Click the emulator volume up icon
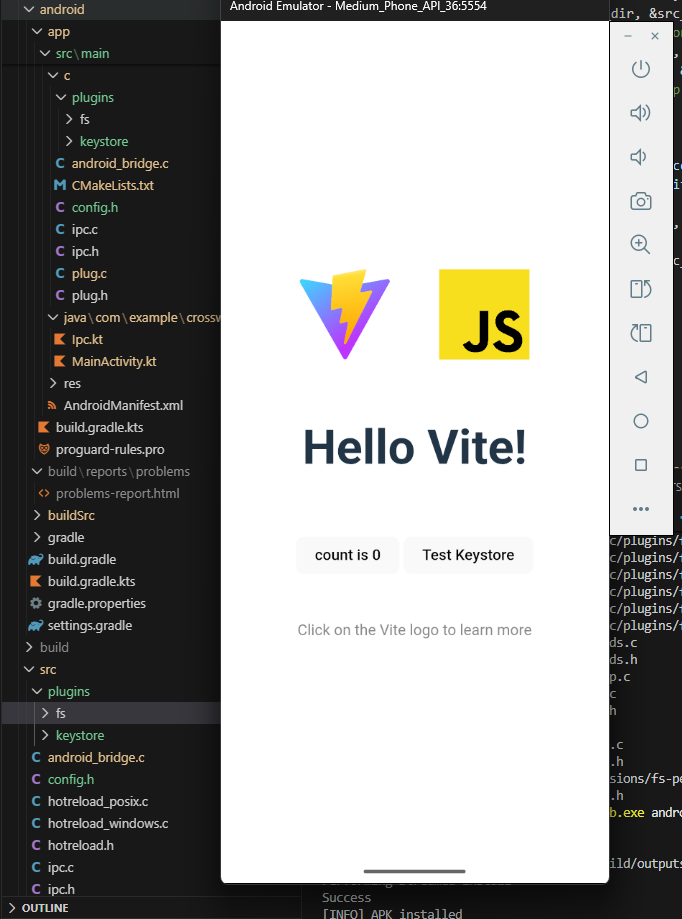Image resolution: width=682 pixels, height=919 pixels. 640,113
